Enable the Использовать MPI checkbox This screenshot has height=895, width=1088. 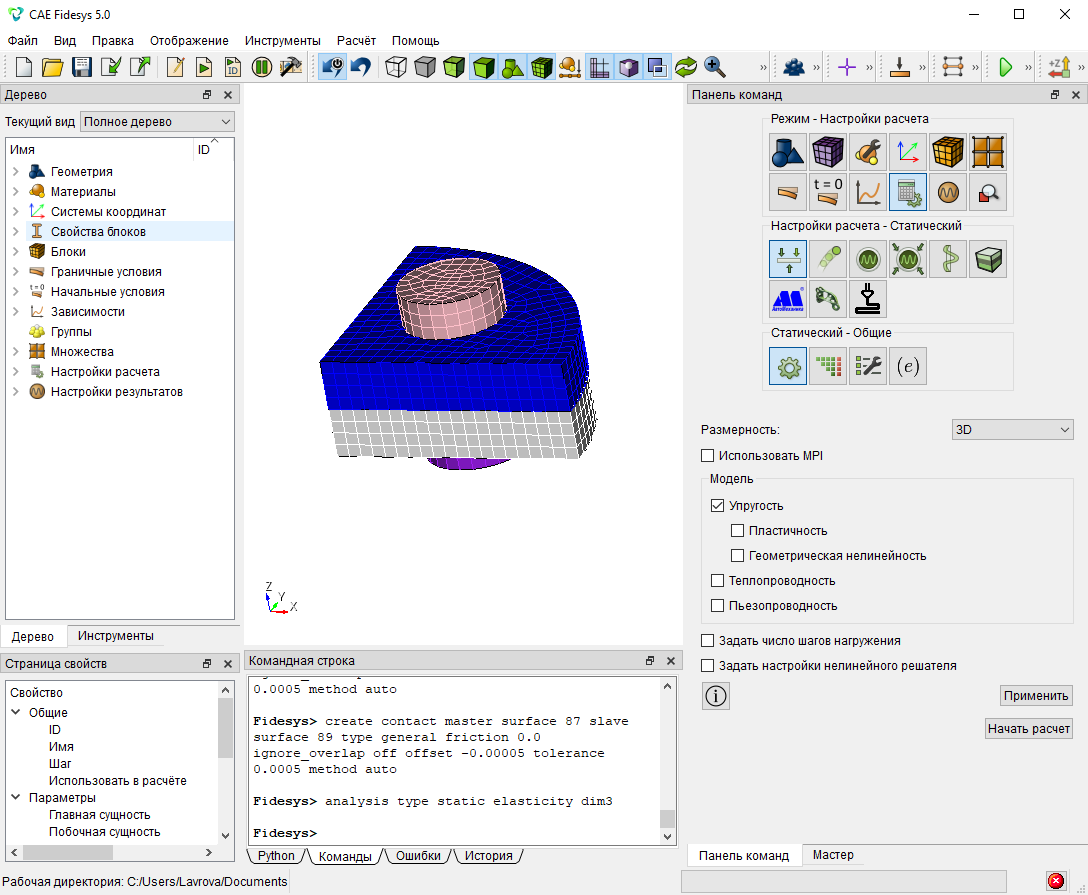708,456
